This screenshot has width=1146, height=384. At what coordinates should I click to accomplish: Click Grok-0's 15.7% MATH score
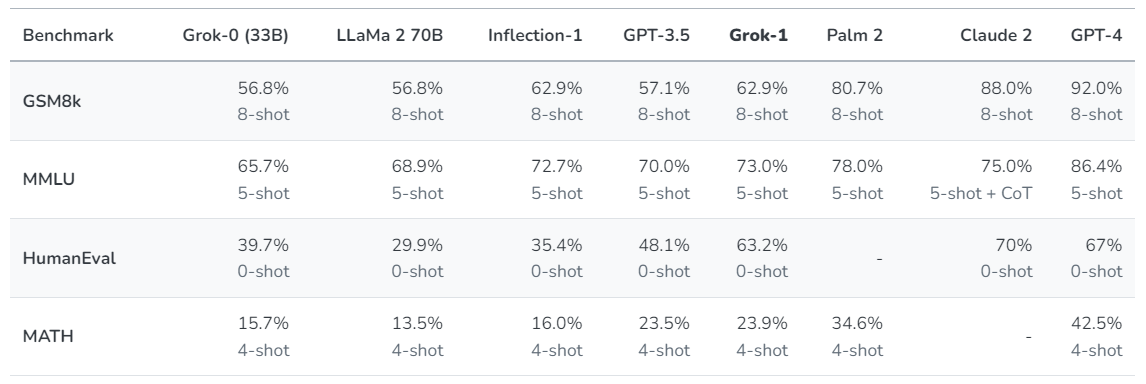(263, 323)
